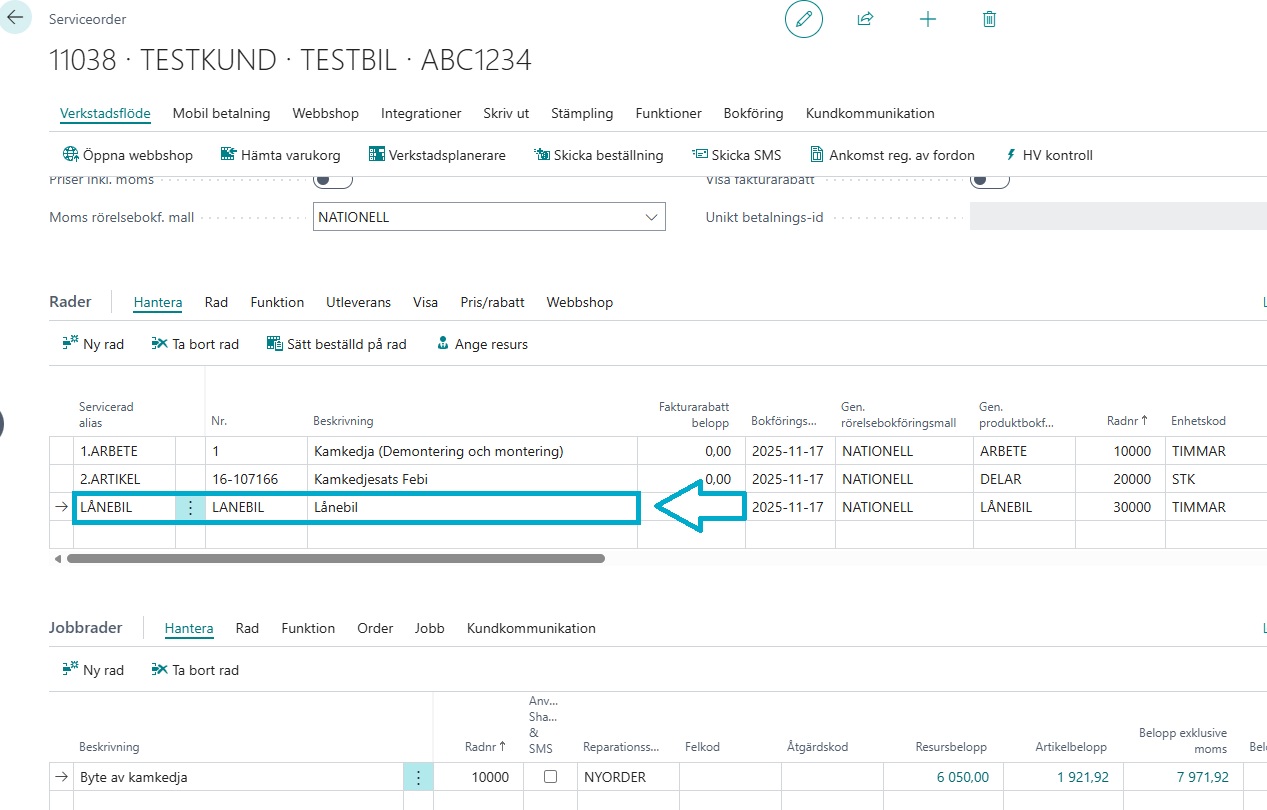Screen dimensions: 1267x810
Task: Open row menu for Byte av kamkedja
Action: click(x=418, y=777)
